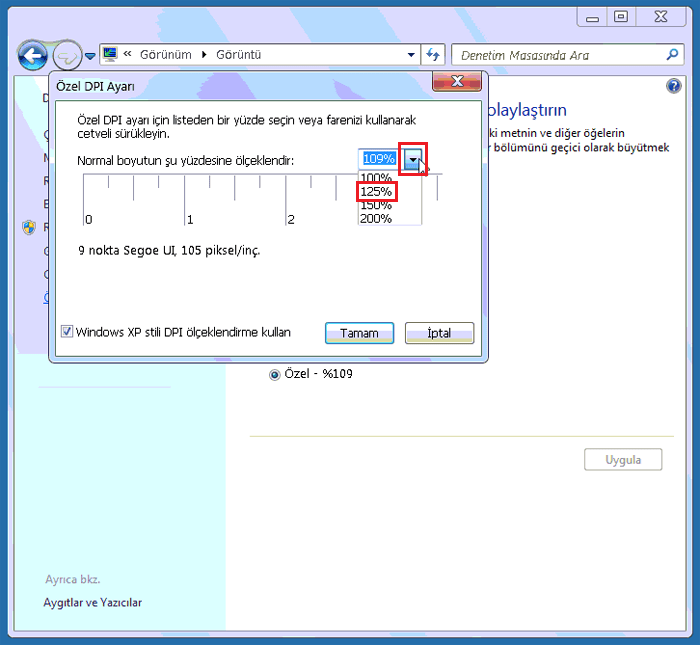Open Help with the question mark icon
The image size is (700, 645).
point(674,86)
